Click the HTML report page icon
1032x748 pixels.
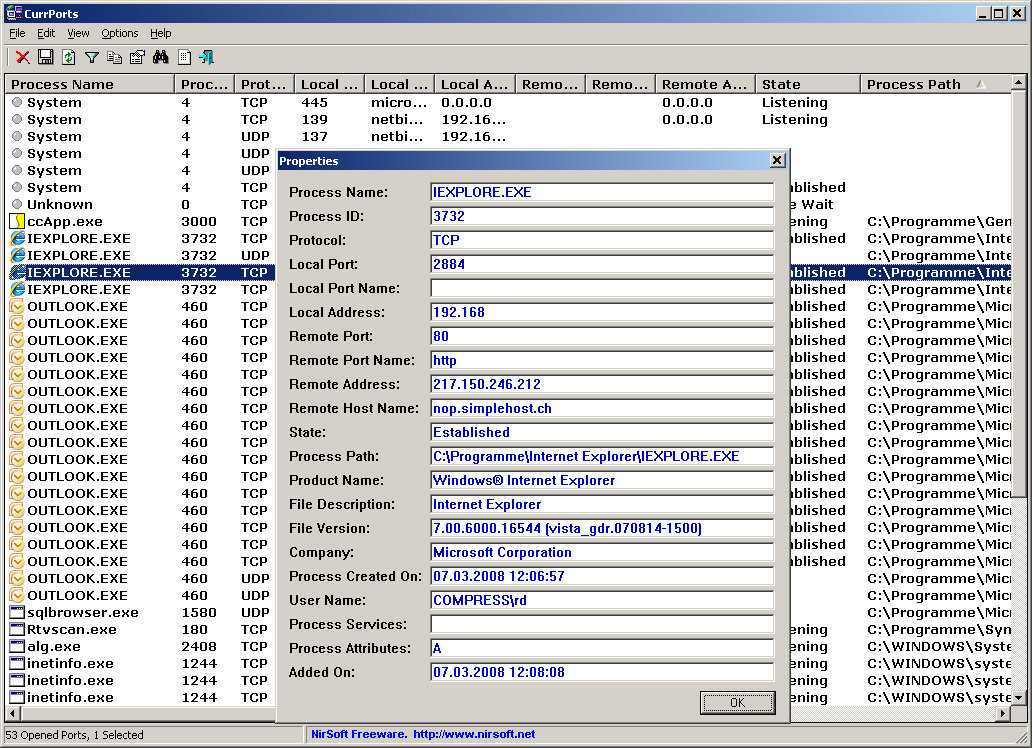coord(184,57)
